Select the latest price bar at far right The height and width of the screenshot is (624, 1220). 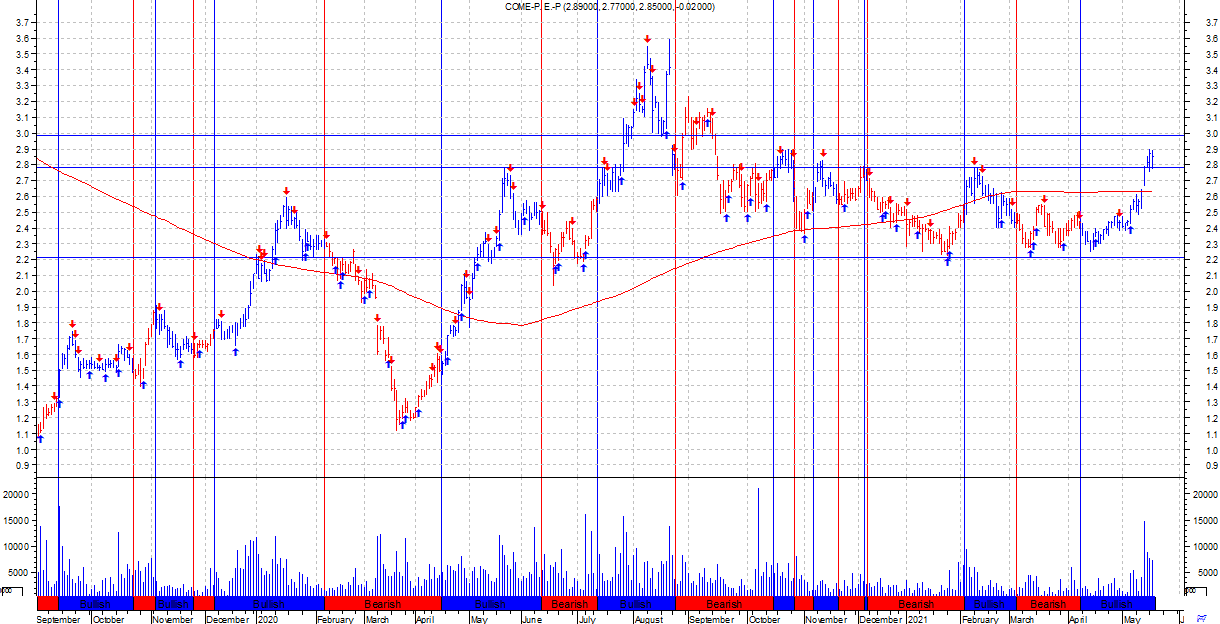pyautogui.click(x=1152, y=158)
